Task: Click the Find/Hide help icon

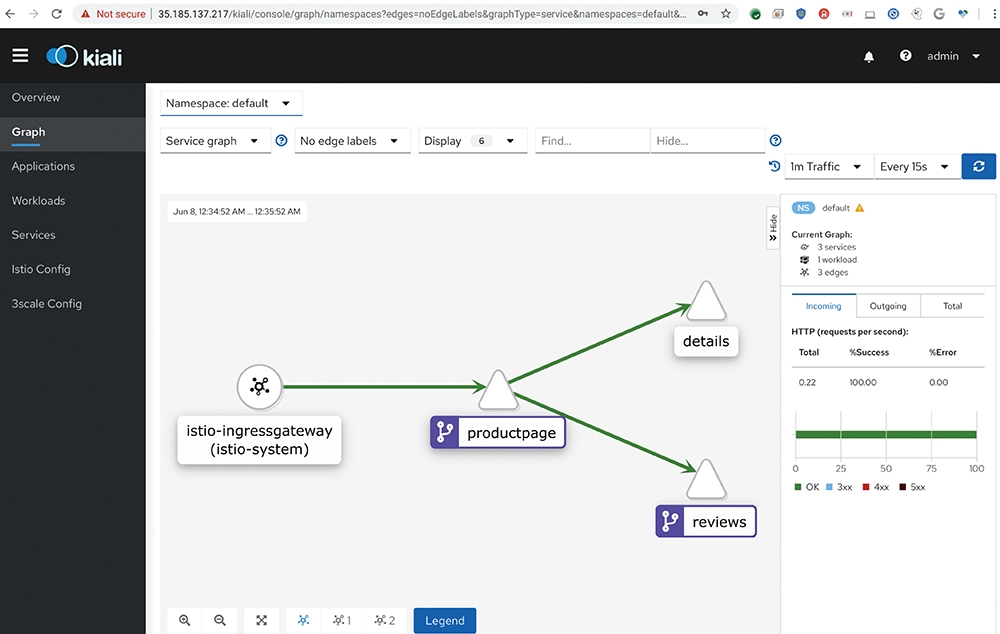Action: point(776,141)
